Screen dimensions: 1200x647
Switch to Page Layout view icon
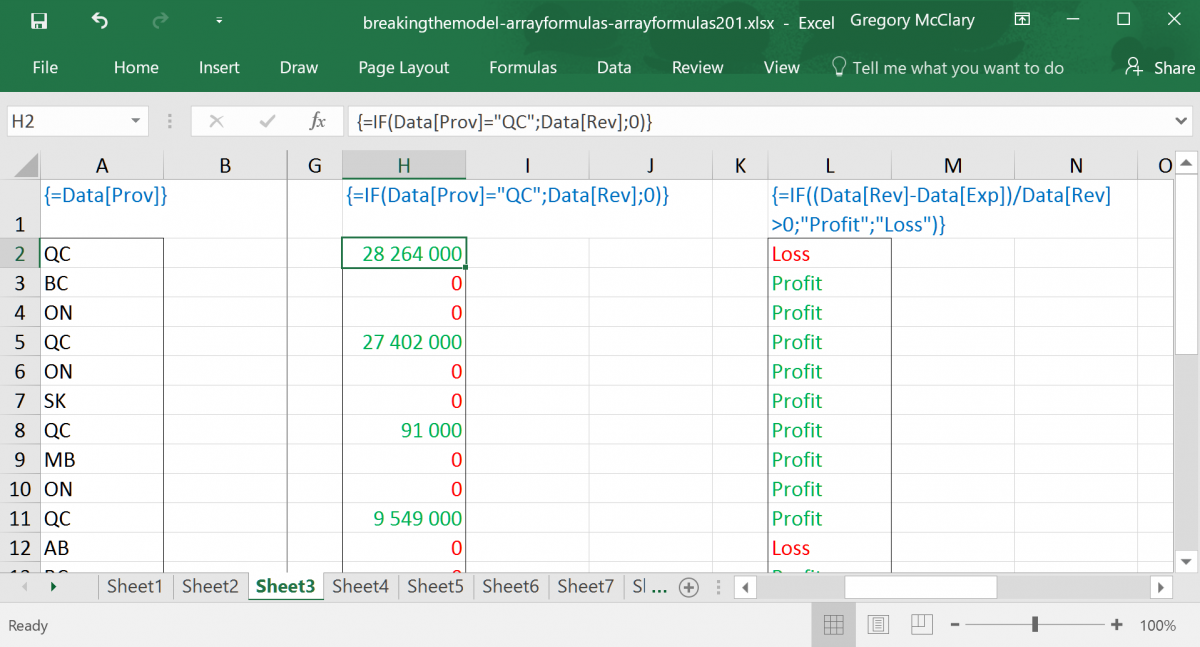tap(878, 624)
